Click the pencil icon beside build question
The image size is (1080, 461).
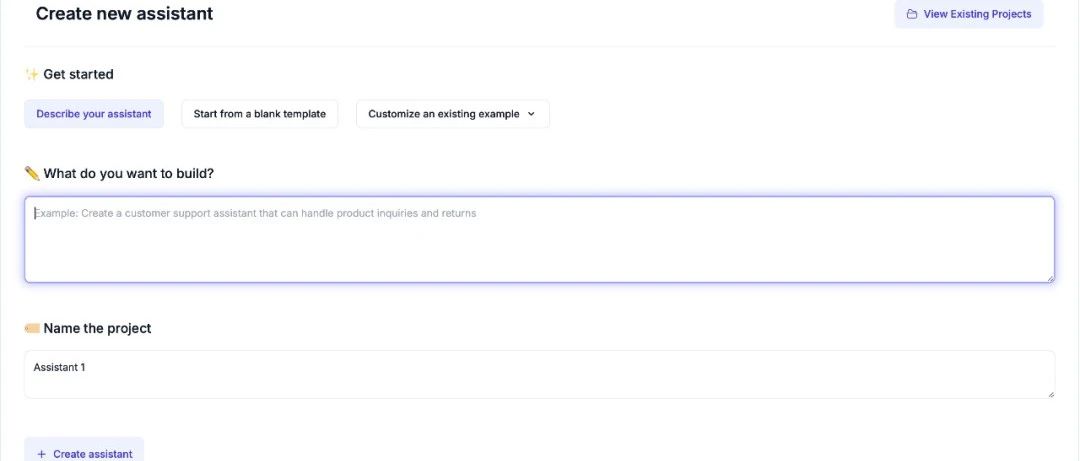point(31,173)
